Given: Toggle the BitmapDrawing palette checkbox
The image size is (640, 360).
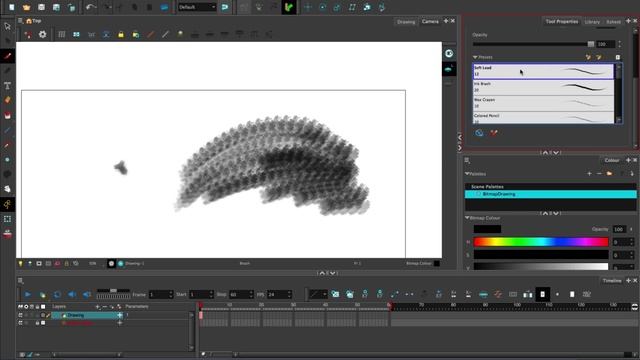Looking at the screenshot, I should pos(478,194).
